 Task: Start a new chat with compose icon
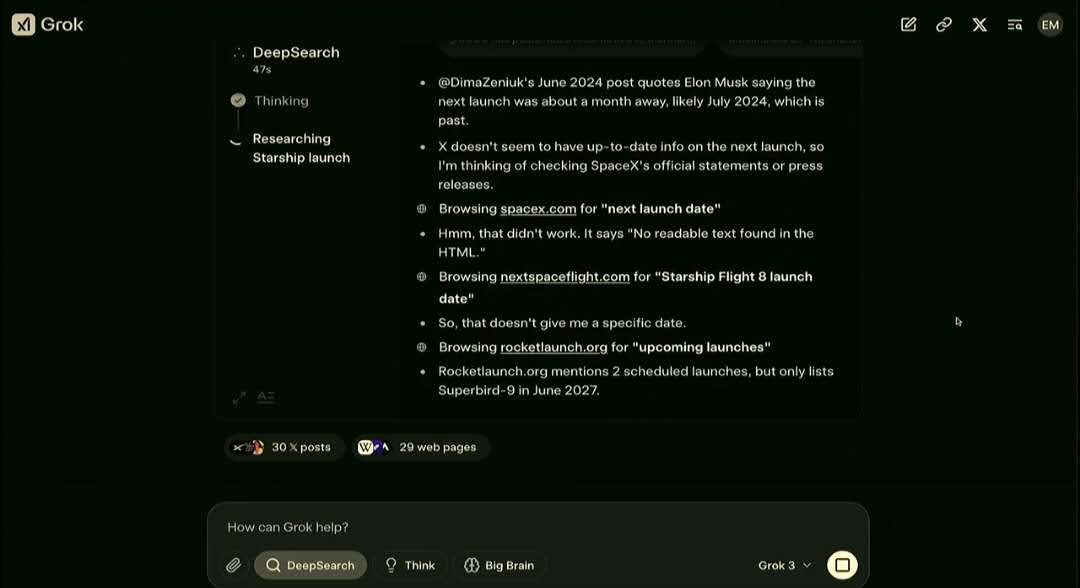(x=908, y=25)
